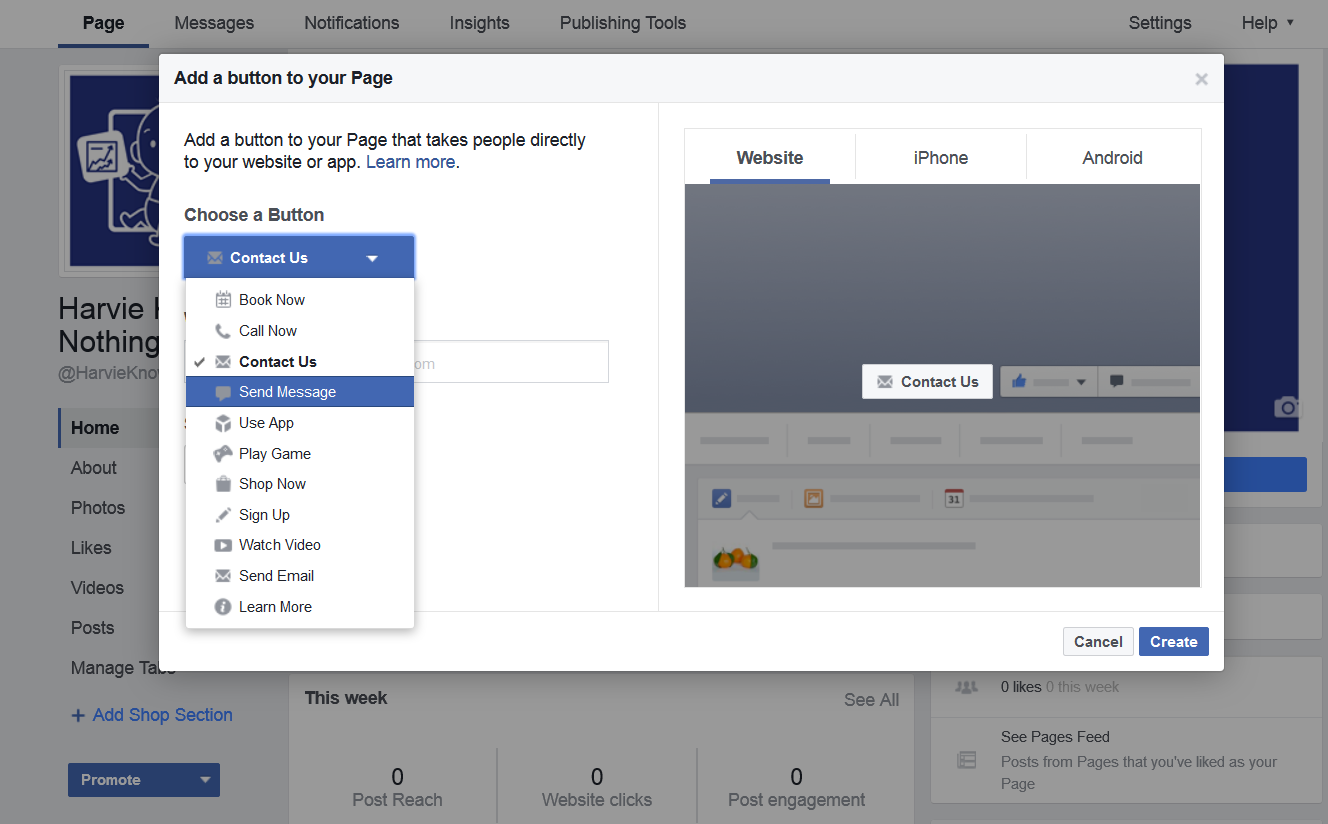Click the Play Game controller icon

click(x=223, y=454)
